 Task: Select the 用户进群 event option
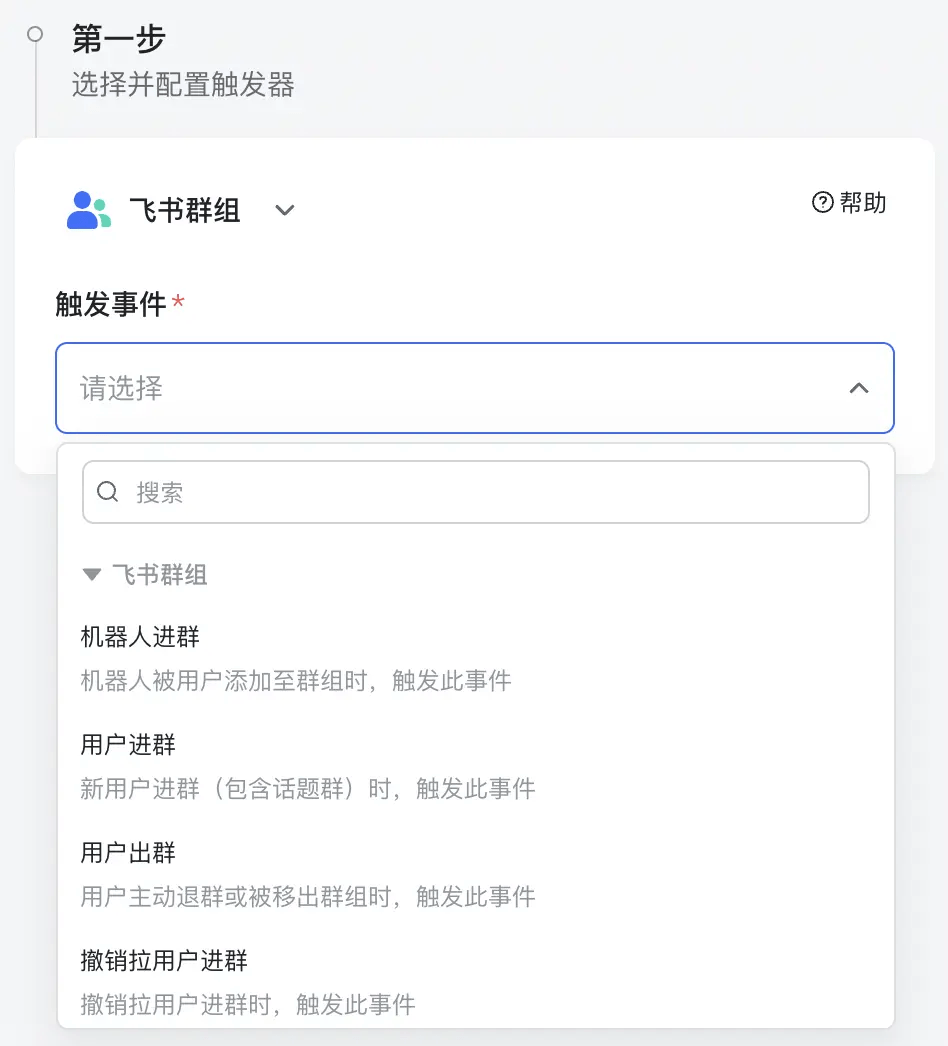click(x=476, y=766)
